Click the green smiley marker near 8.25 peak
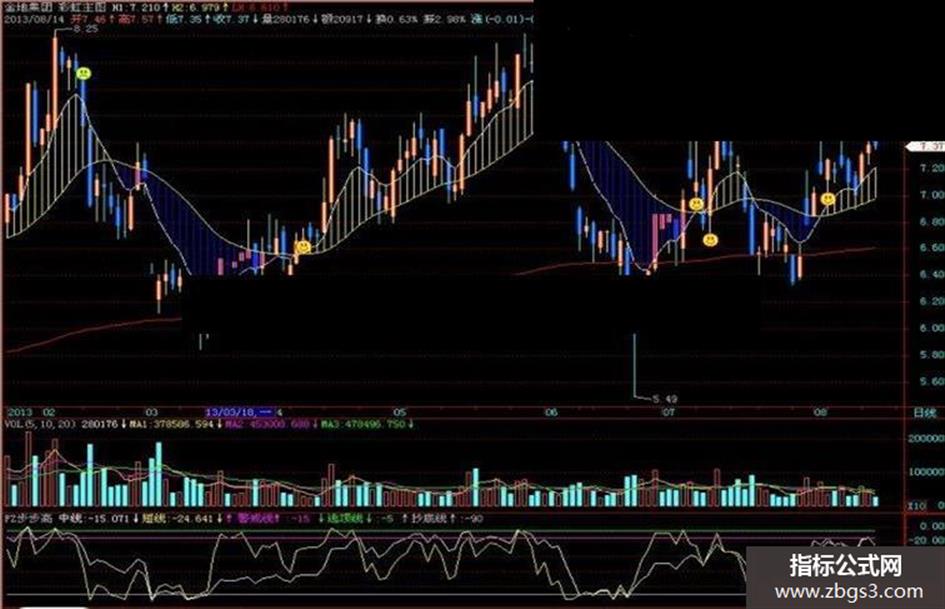The height and width of the screenshot is (609, 945). coord(83,74)
